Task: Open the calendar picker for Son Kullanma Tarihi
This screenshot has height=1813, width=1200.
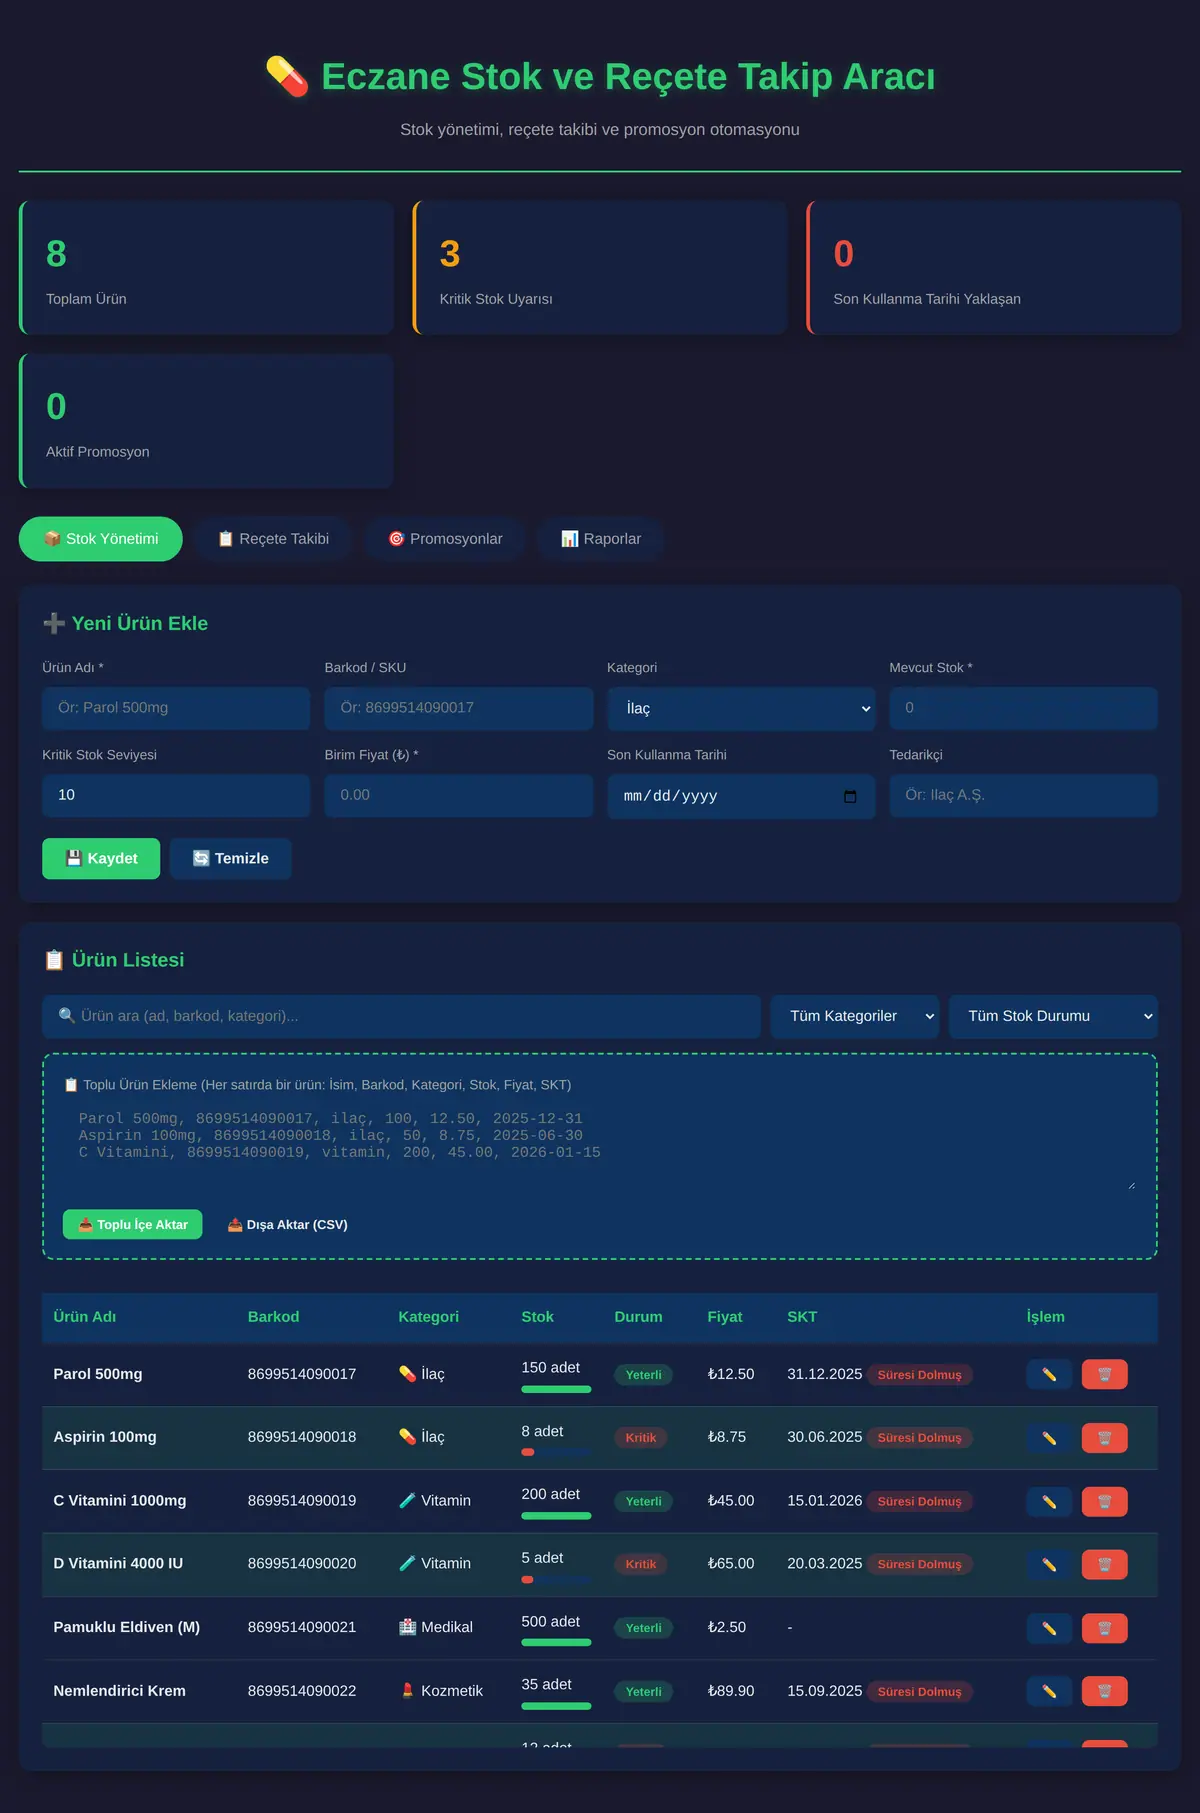Action: pyautogui.click(x=850, y=796)
